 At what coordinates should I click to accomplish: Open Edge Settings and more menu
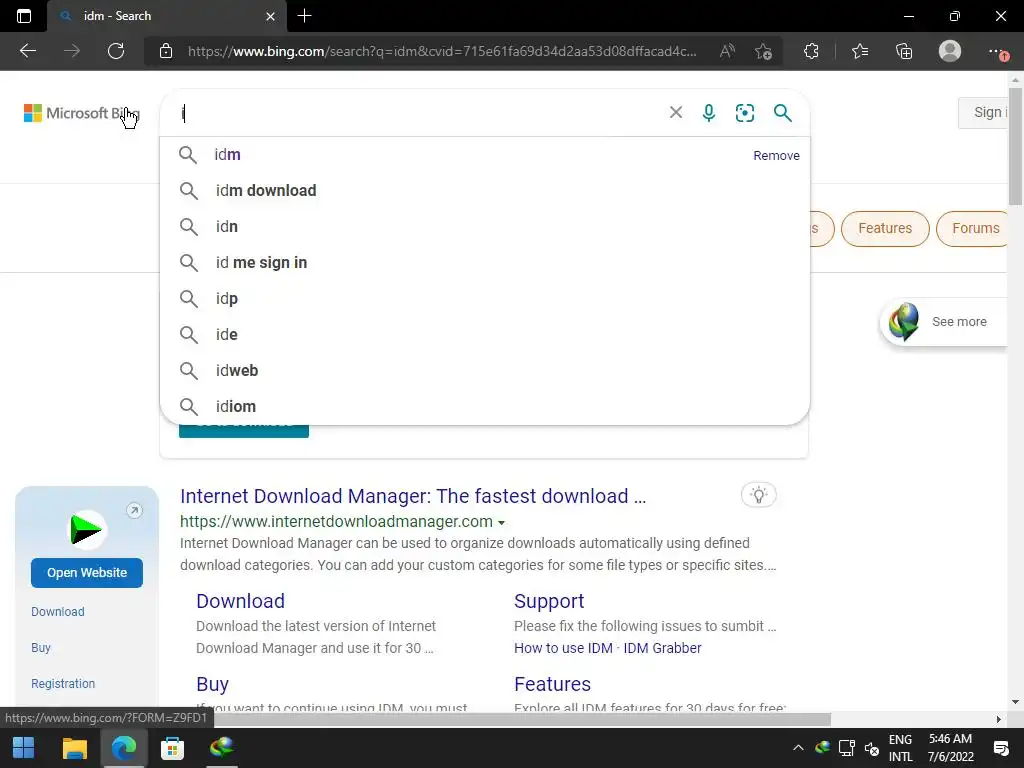pos(997,51)
